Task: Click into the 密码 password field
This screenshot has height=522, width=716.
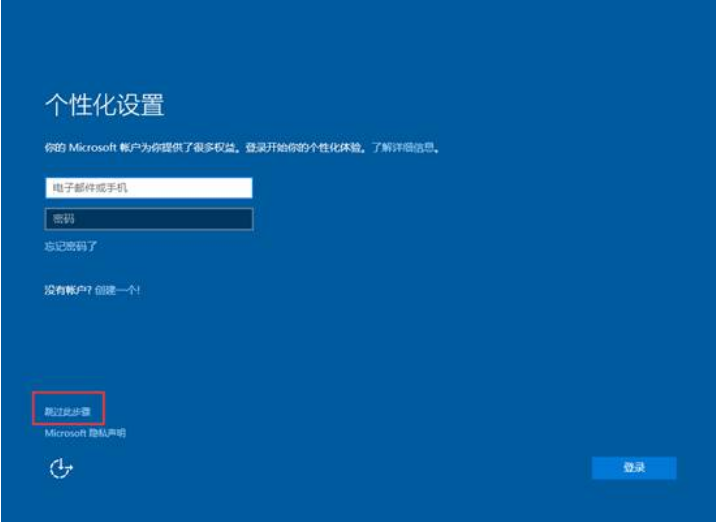Action: [x=148, y=219]
